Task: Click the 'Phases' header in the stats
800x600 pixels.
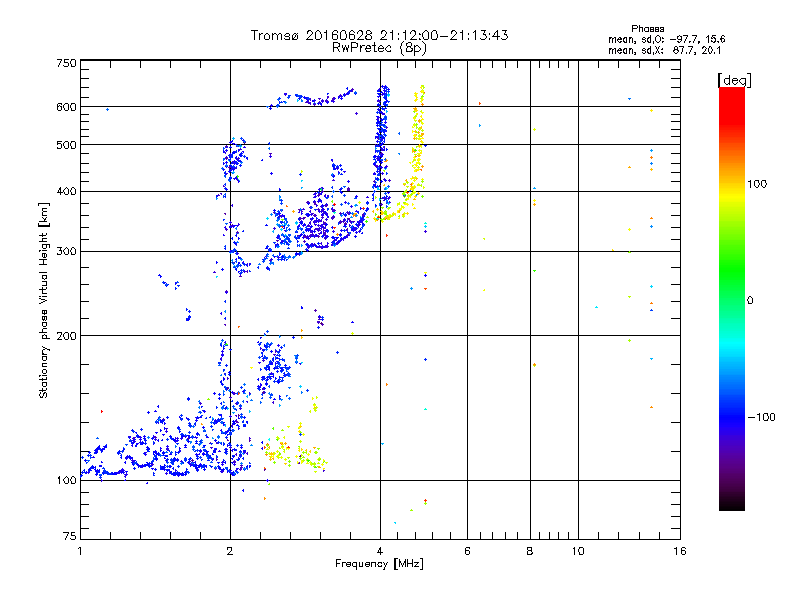Action: coord(647,29)
